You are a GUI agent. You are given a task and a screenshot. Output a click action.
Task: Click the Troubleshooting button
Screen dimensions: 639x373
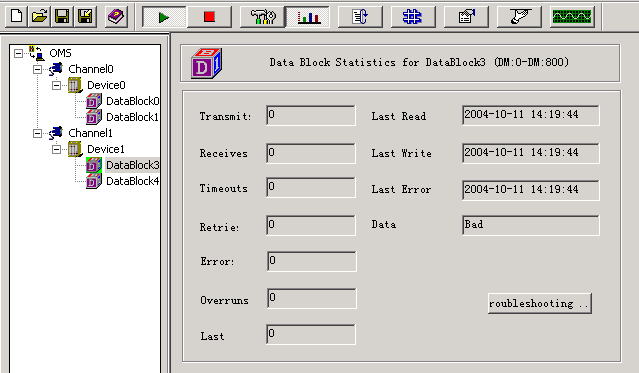click(540, 304)
